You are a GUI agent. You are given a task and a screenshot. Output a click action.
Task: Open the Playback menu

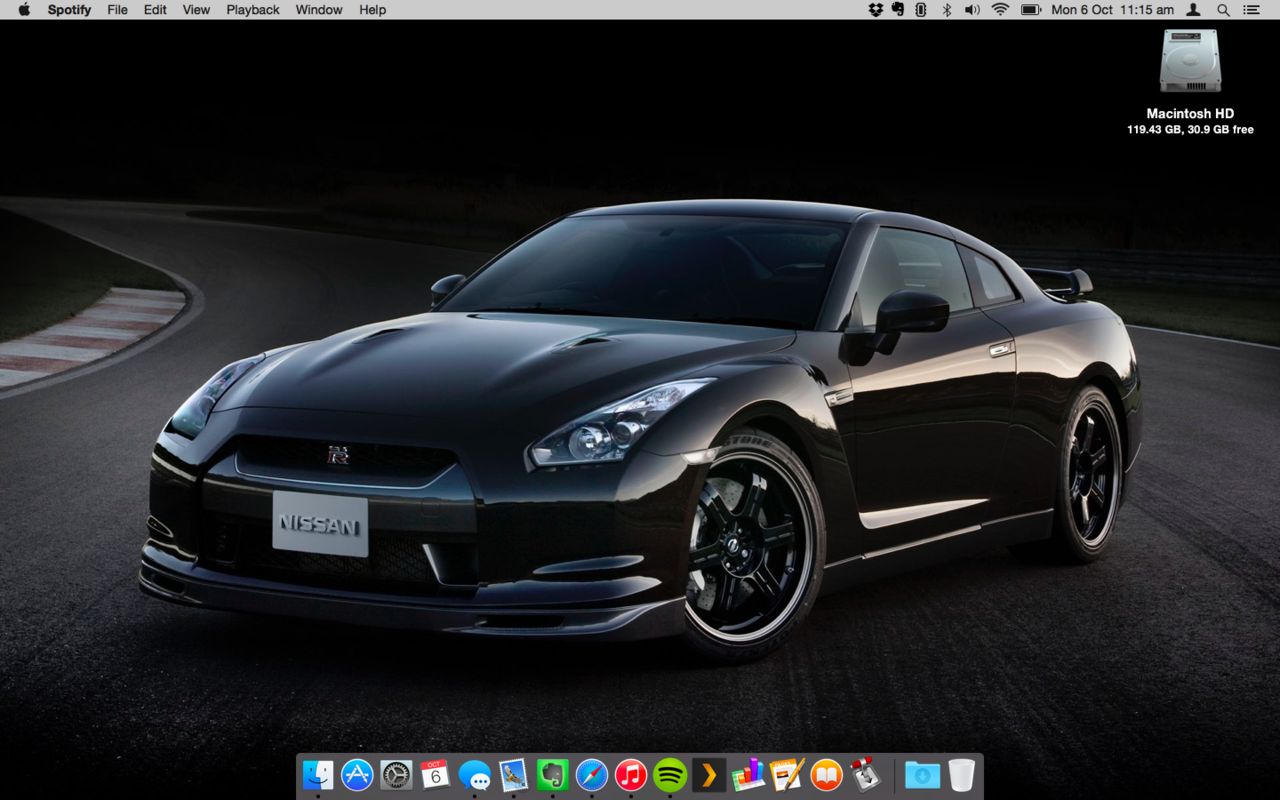click(253, 10)
